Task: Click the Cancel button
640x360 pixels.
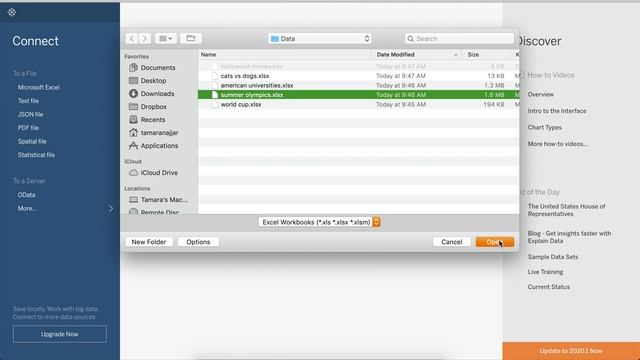Action: [x=451, y=242]
